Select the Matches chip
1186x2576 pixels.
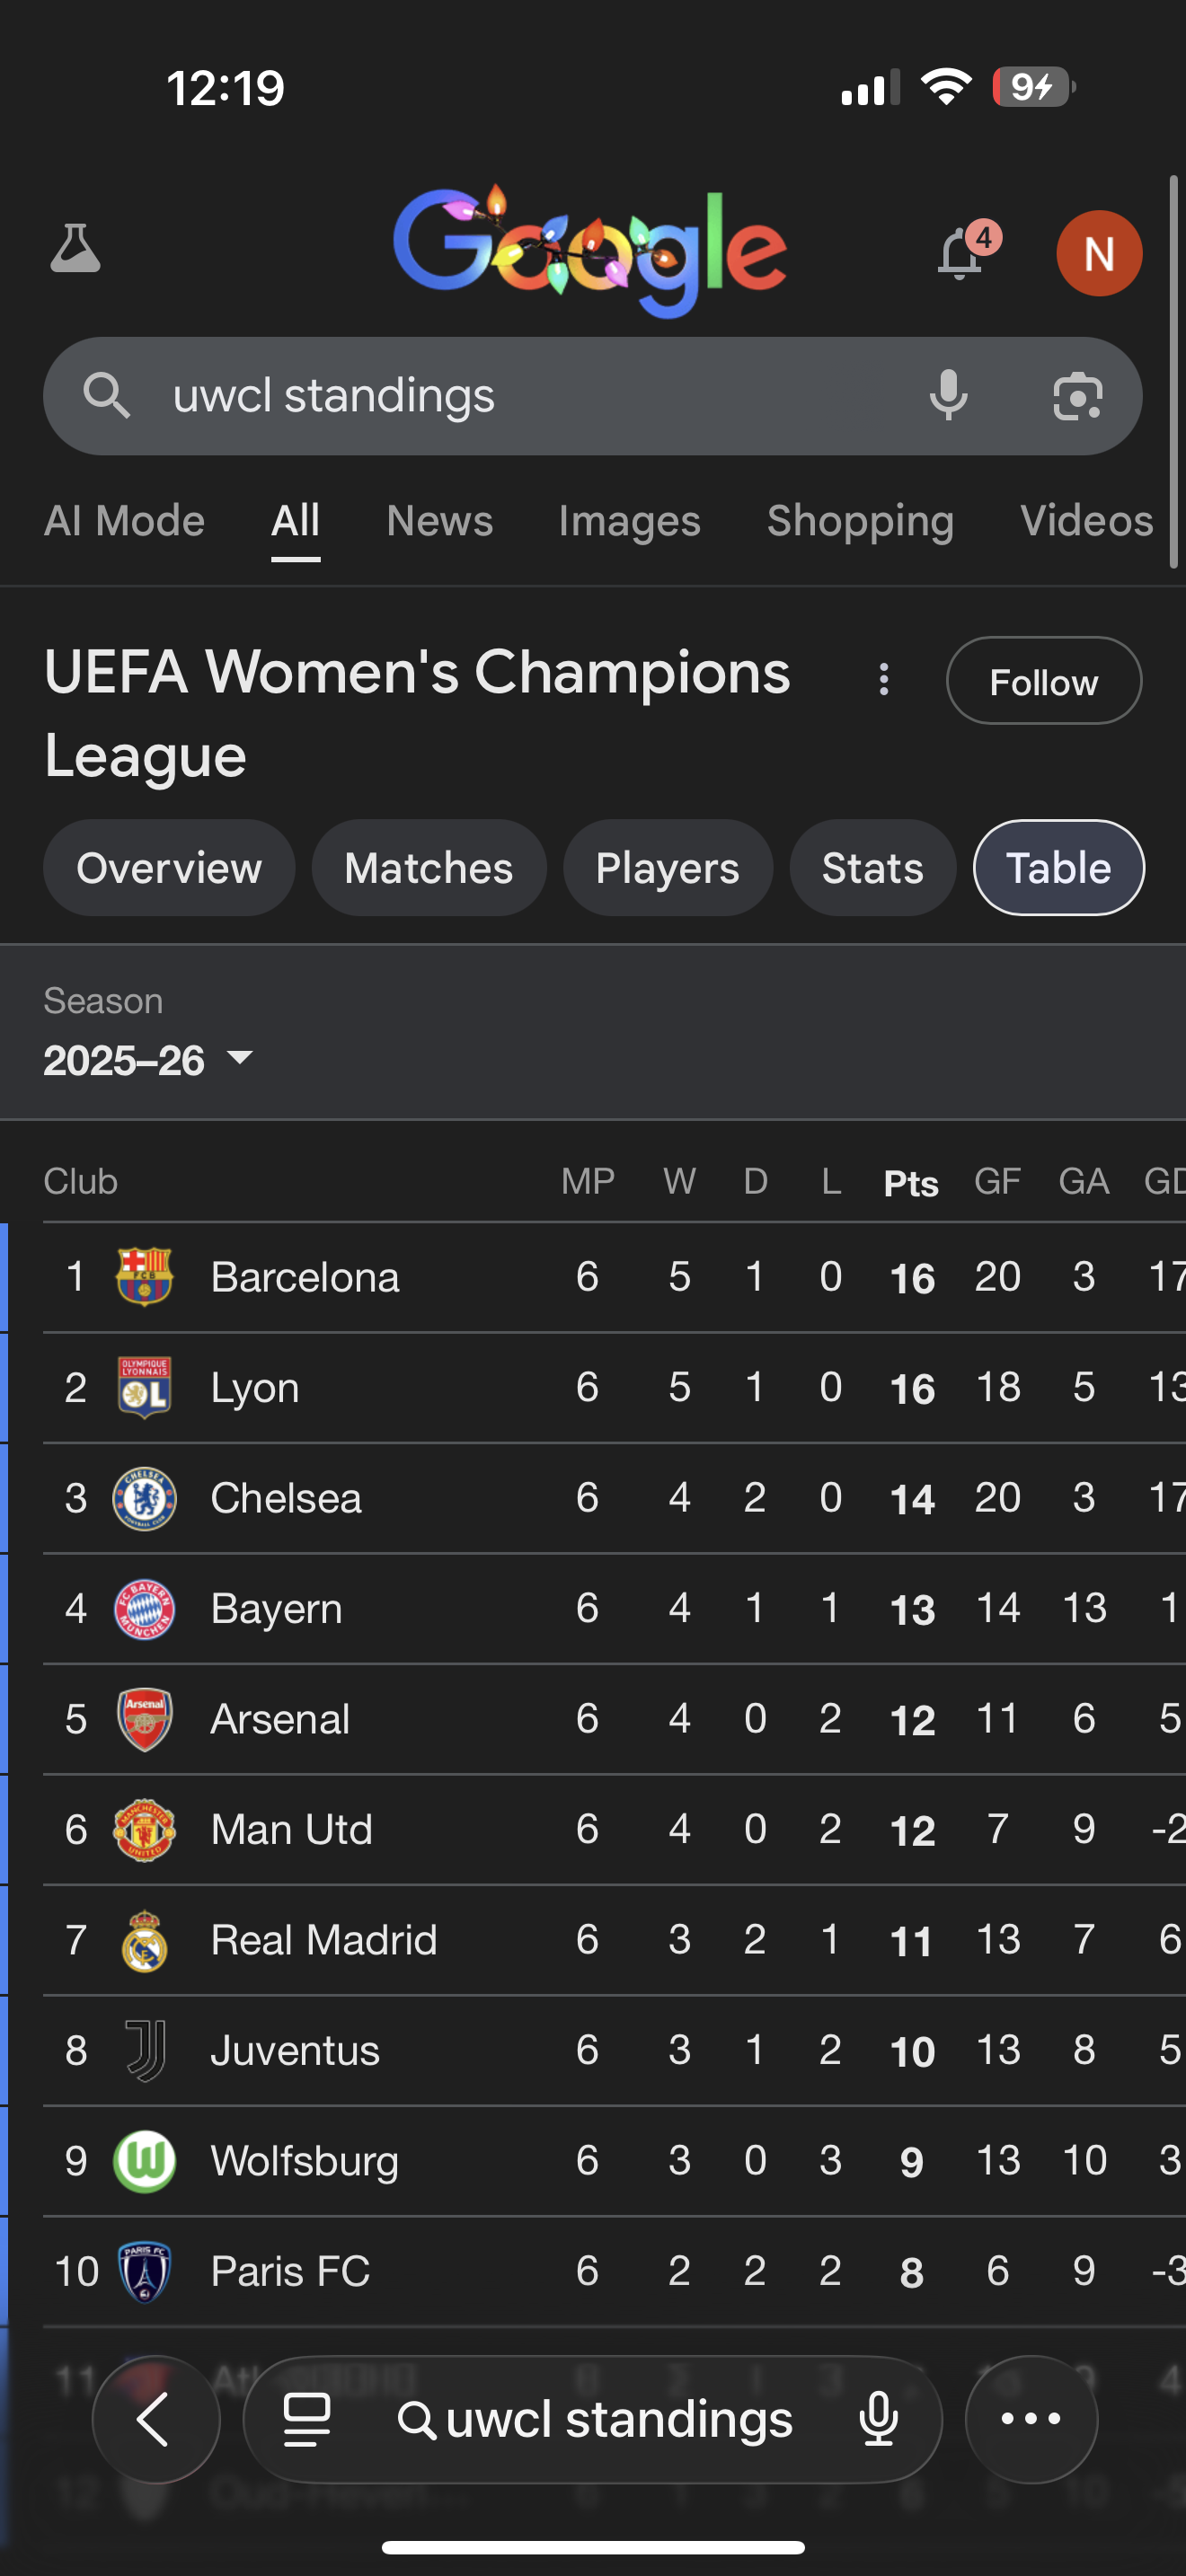[428, 868]
